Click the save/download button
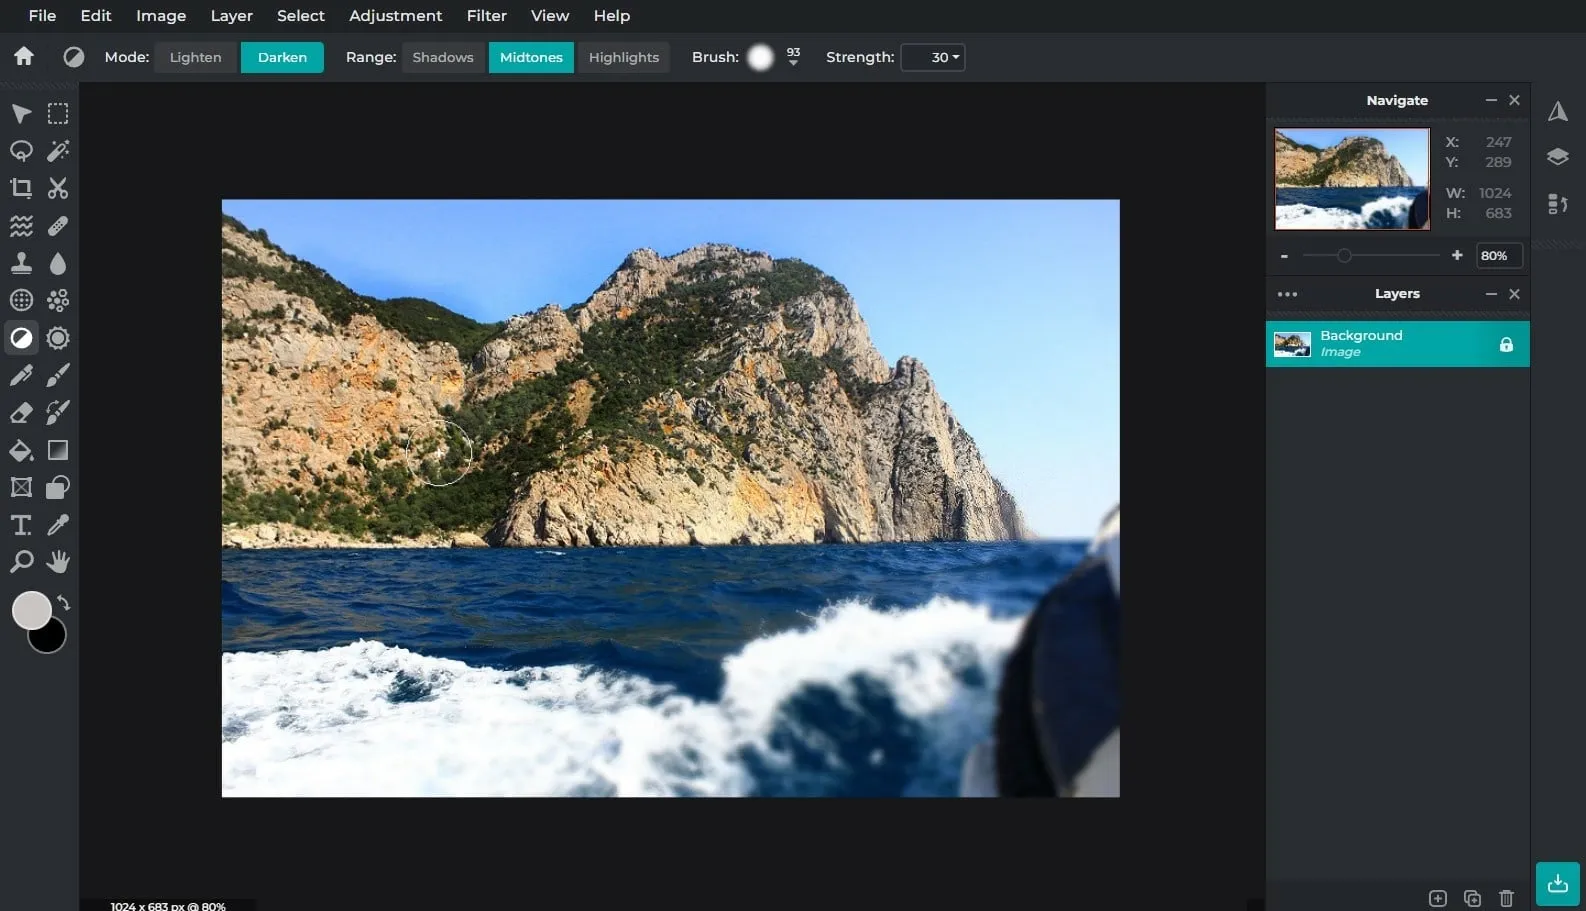1586x911 pixels. coord(1557,883)
